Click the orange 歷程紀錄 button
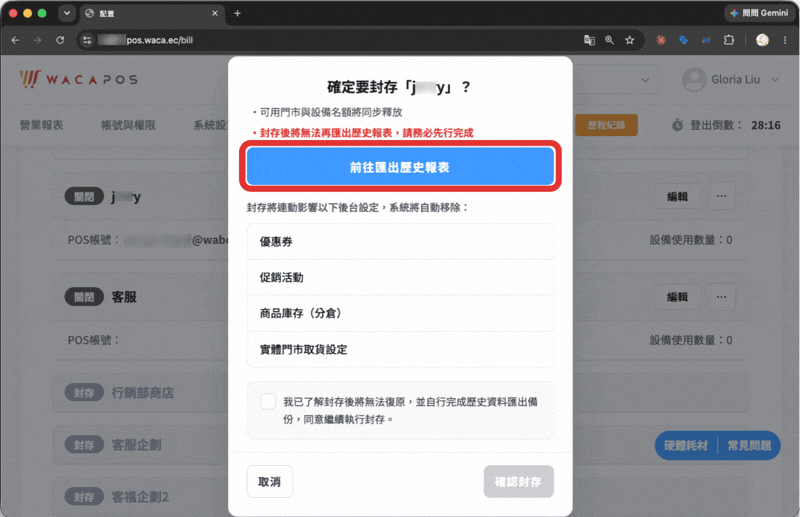 (x=606, y=125)
